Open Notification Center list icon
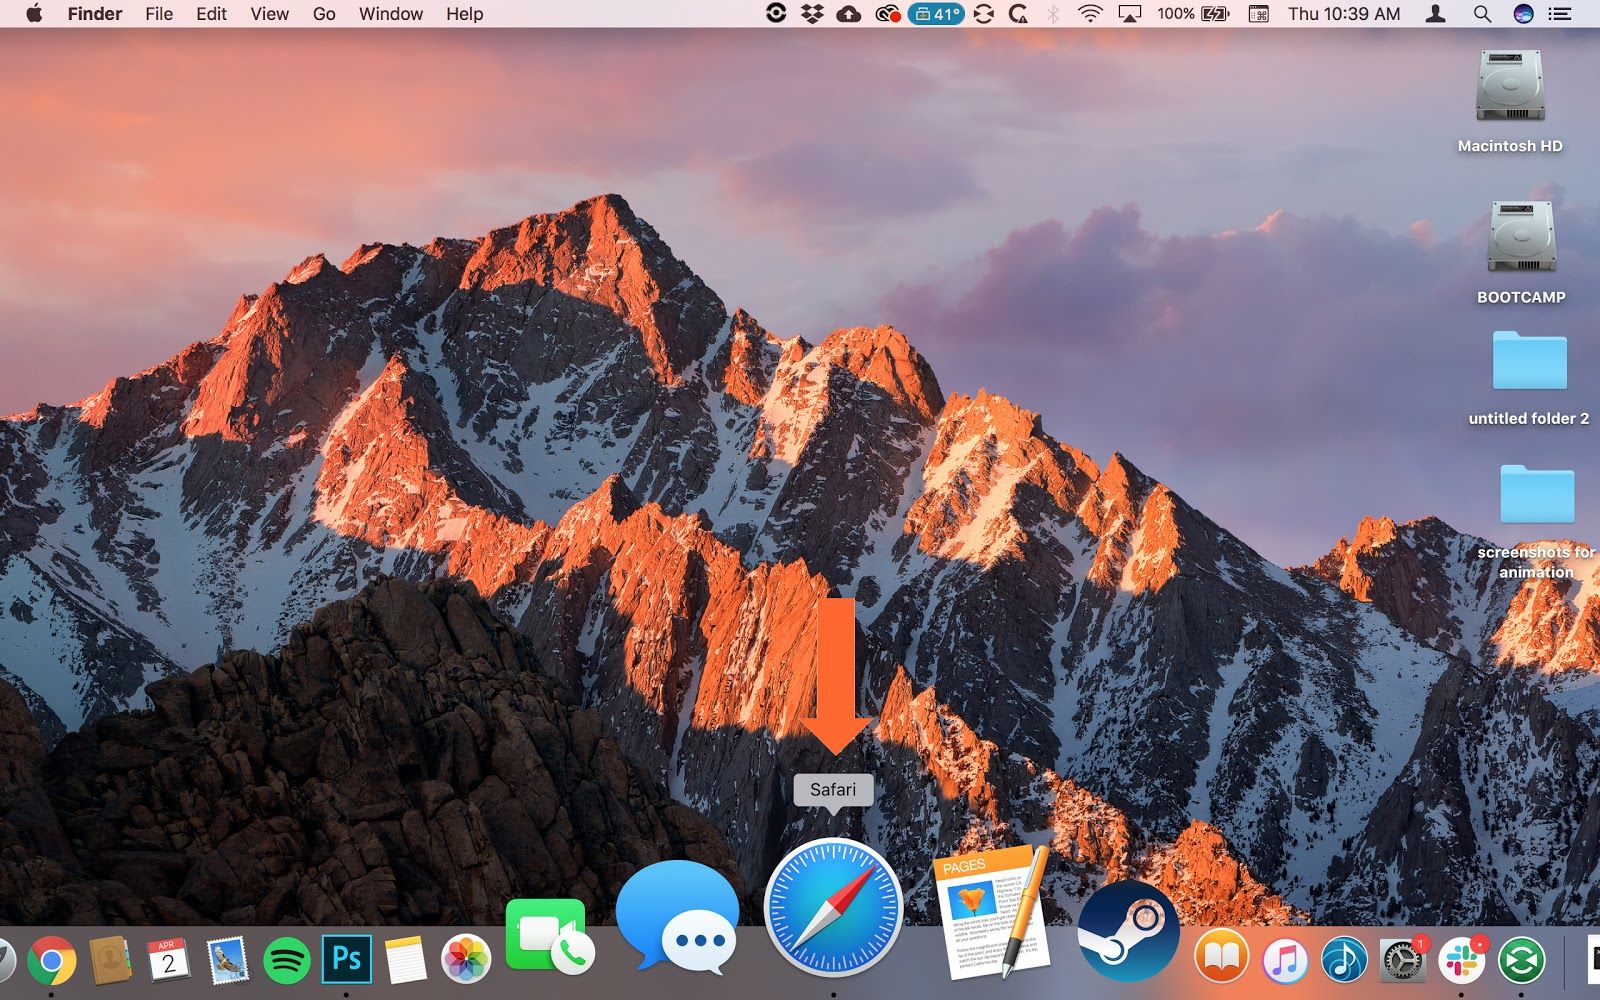The image size is (1600, 1000). click(1559, 14)
